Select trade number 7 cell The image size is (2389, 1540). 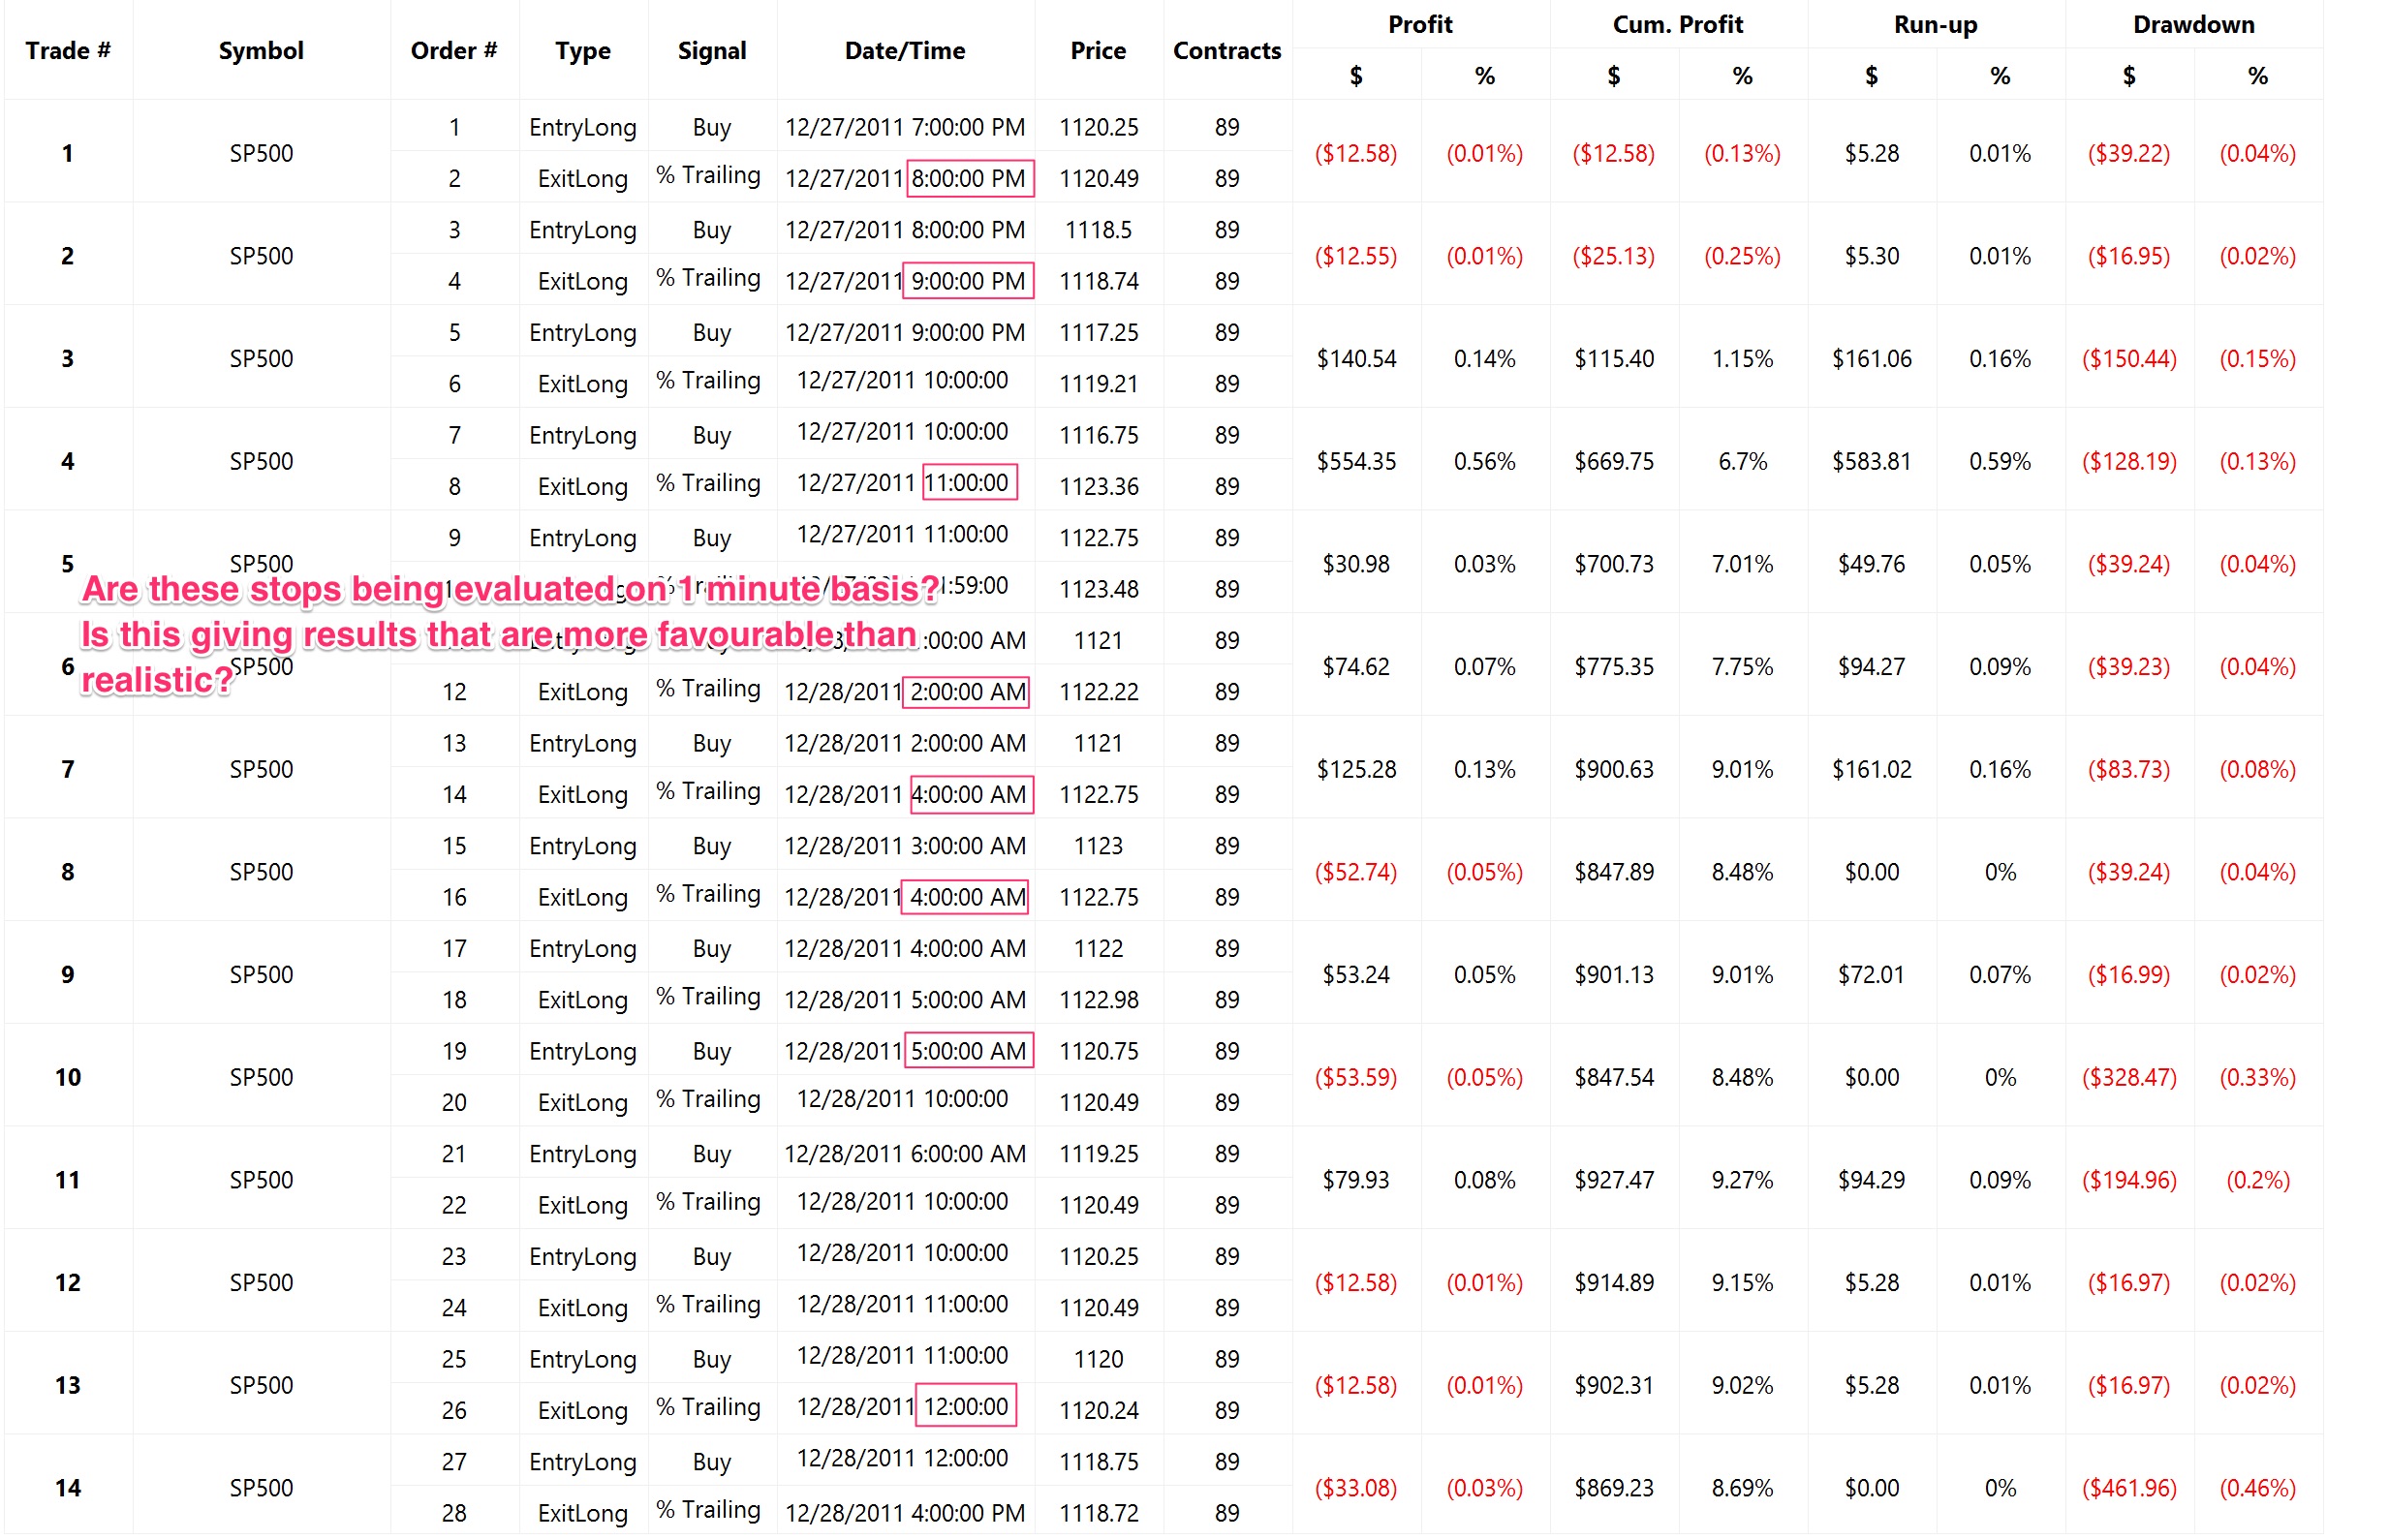click(68, 770)
